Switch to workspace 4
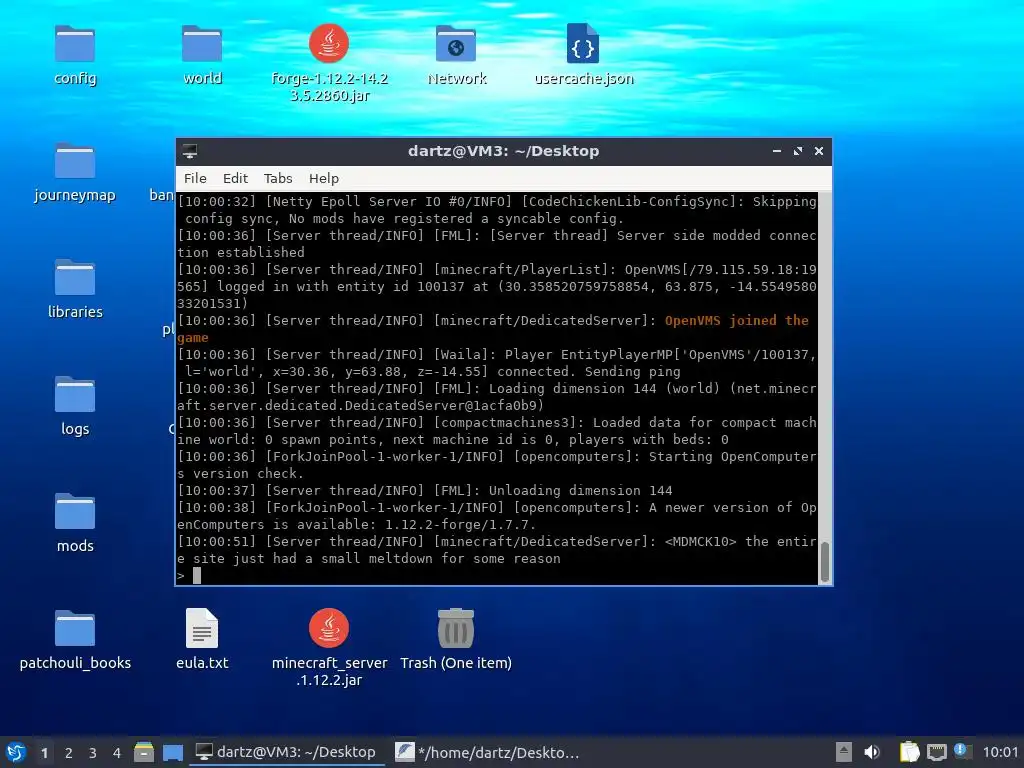Image resolution: width=1024 pixels, height=768 pixels. (117, 753)
